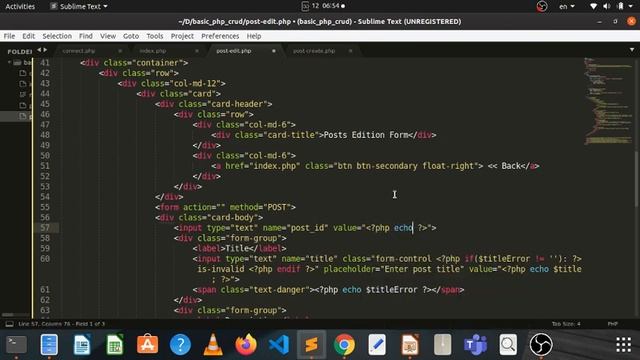Open LibreOffice Impress from the dock

(410, 344)
